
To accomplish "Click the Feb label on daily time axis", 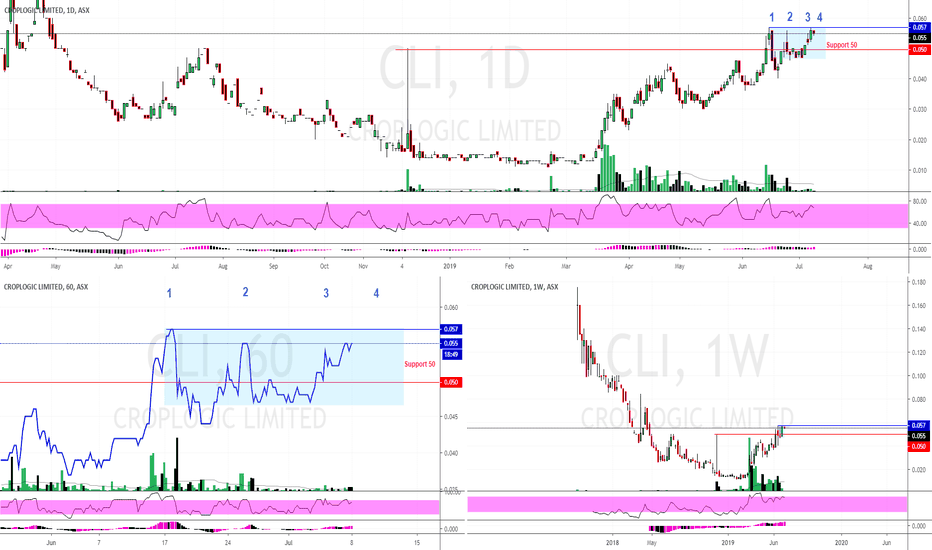I will pos(509,266).
